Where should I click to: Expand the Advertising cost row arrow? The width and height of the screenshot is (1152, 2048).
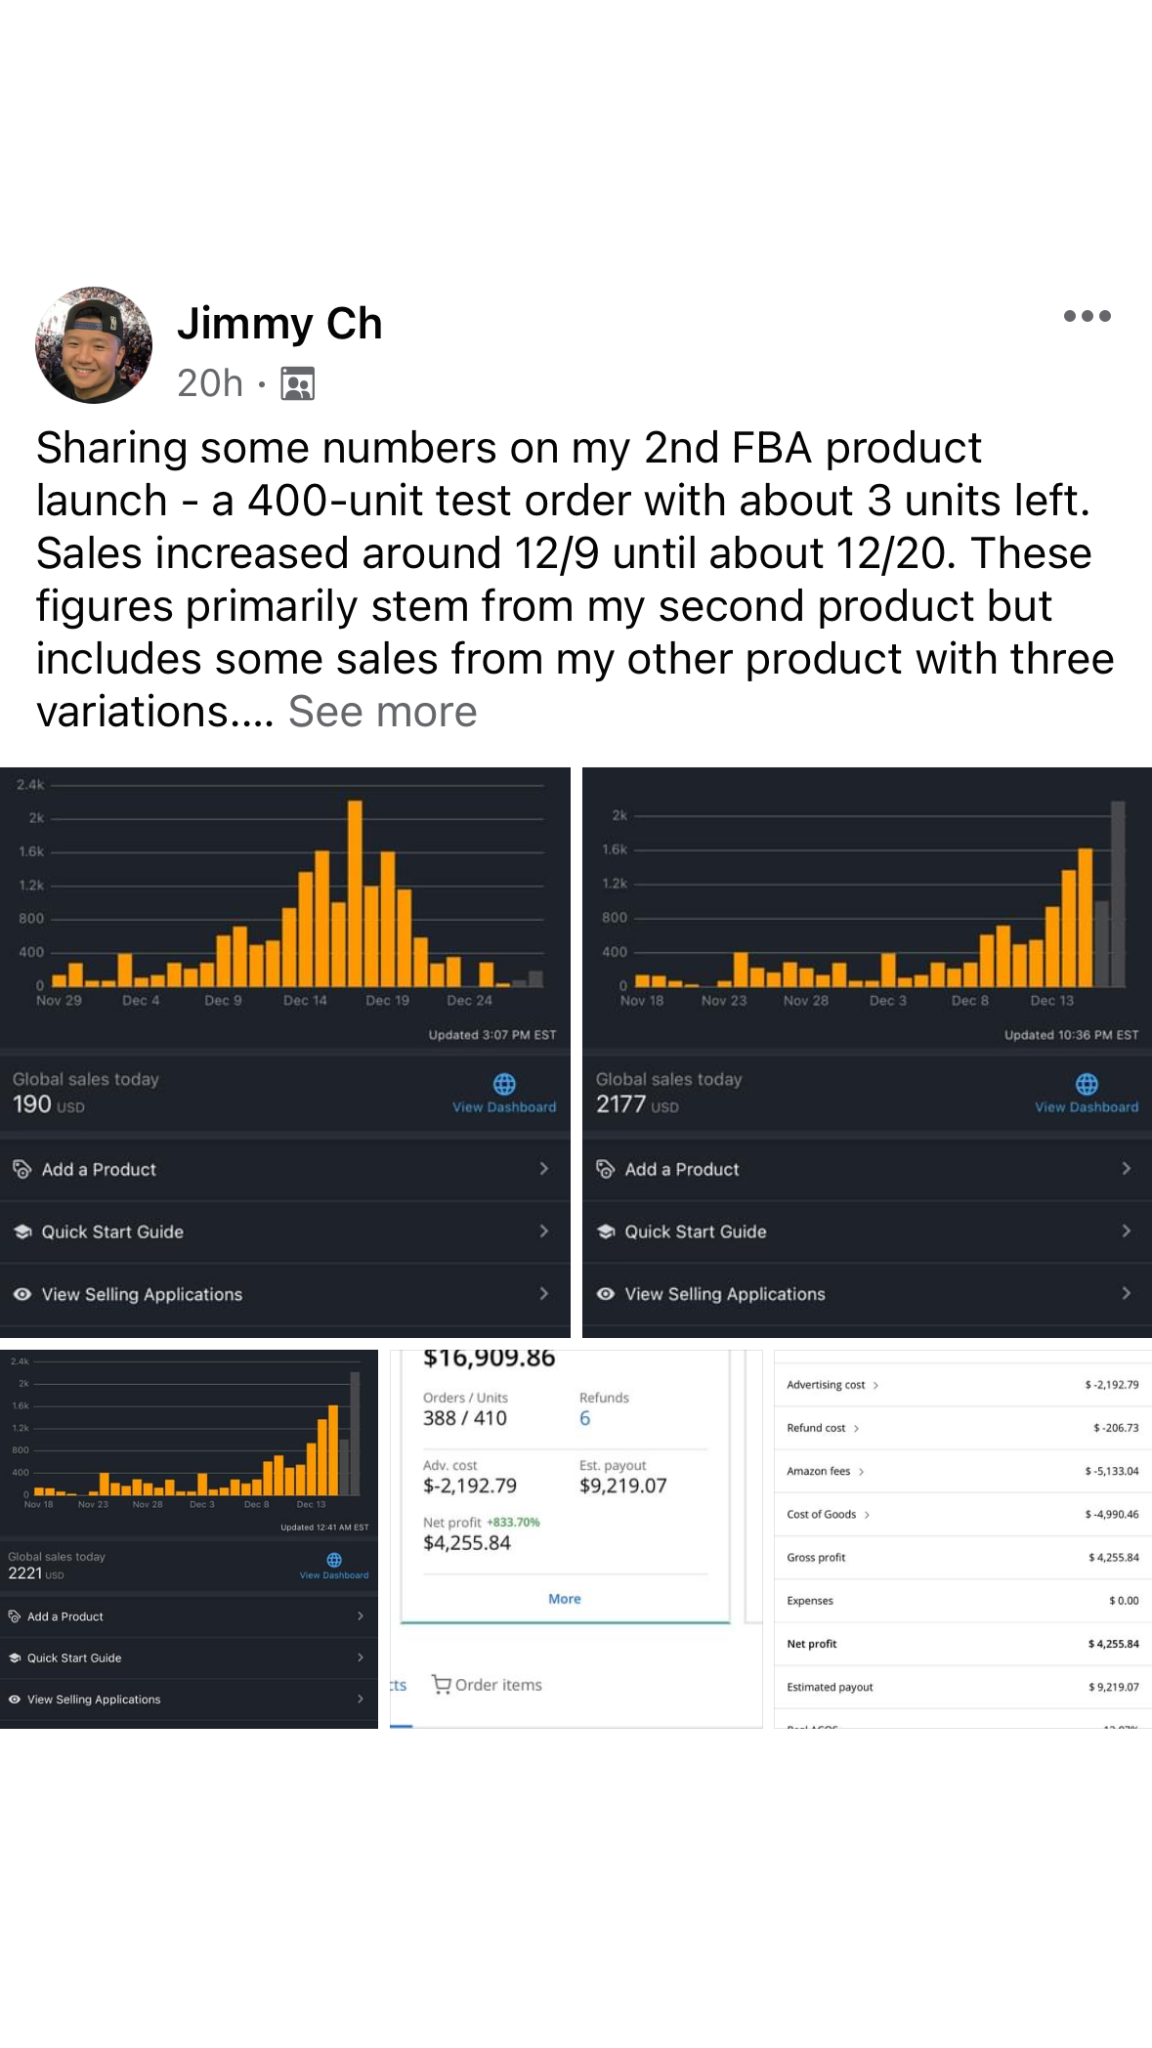[x=876, y=1385]
